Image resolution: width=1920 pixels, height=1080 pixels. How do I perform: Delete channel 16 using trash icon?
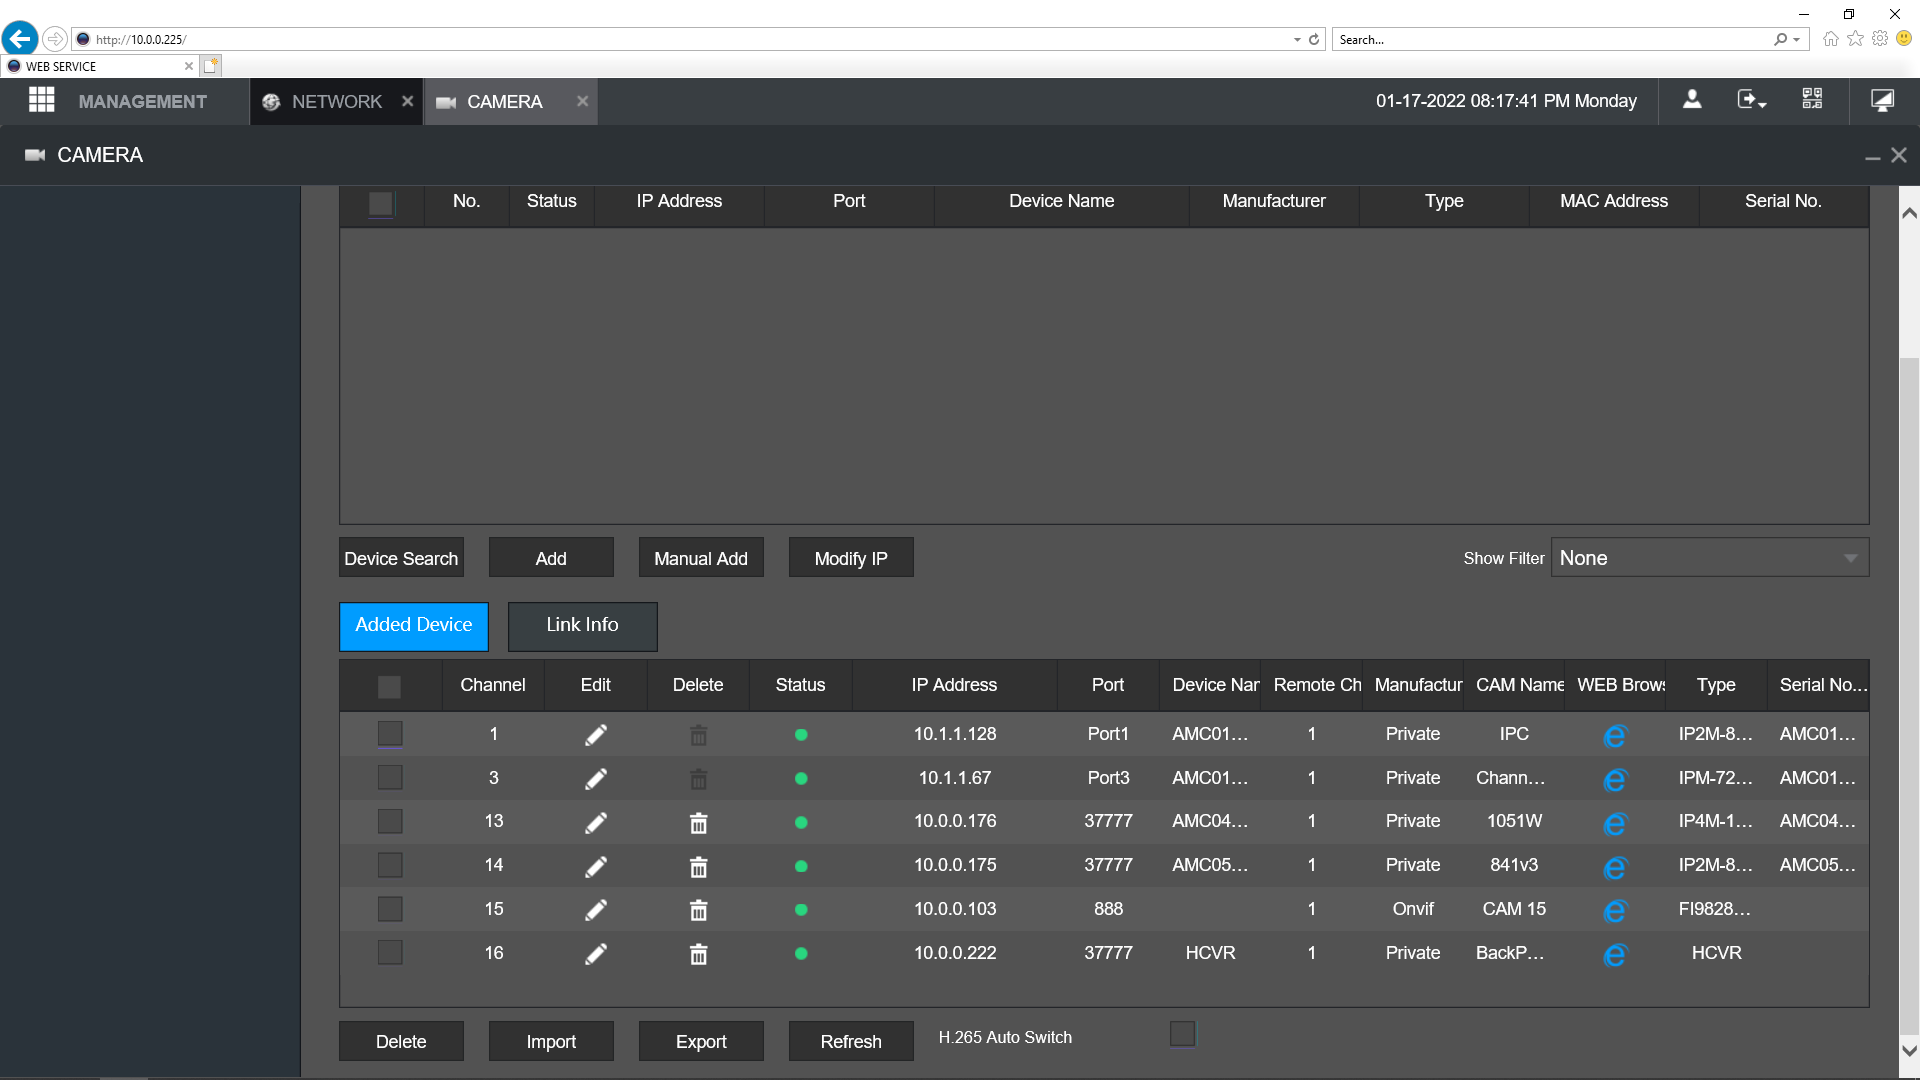[x=698, y=954]
